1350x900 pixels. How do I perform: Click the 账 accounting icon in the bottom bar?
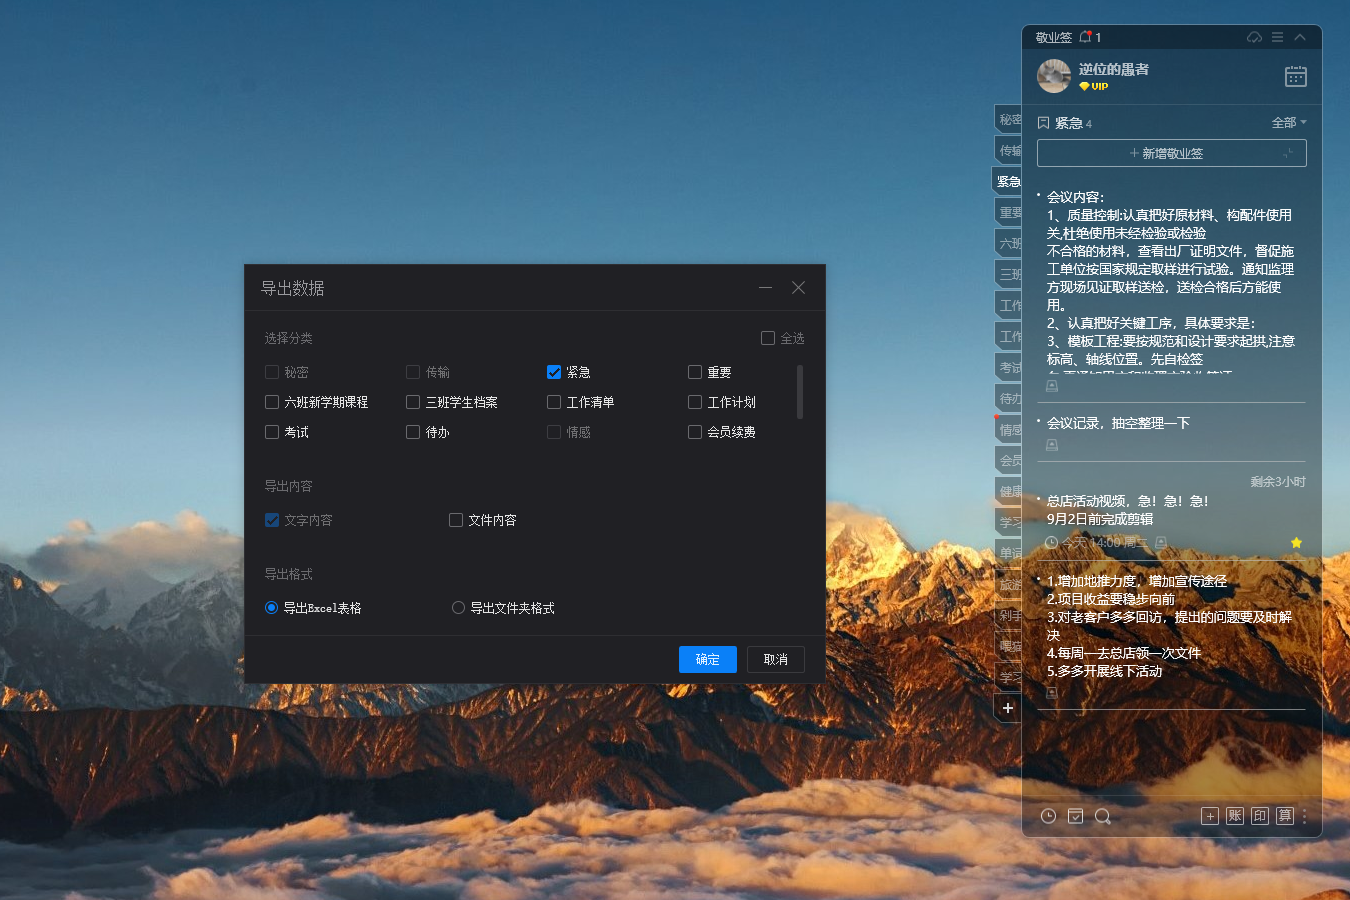[1235, 816]
